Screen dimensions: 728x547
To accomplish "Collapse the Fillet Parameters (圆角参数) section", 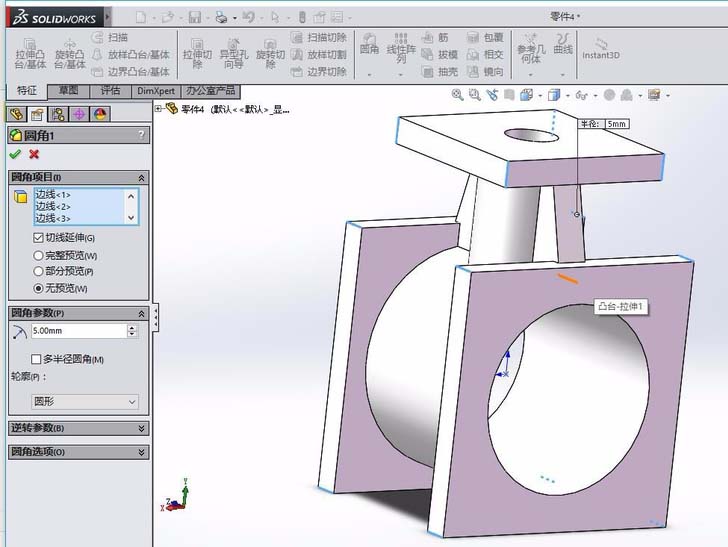I will click(x=142, y=313).
